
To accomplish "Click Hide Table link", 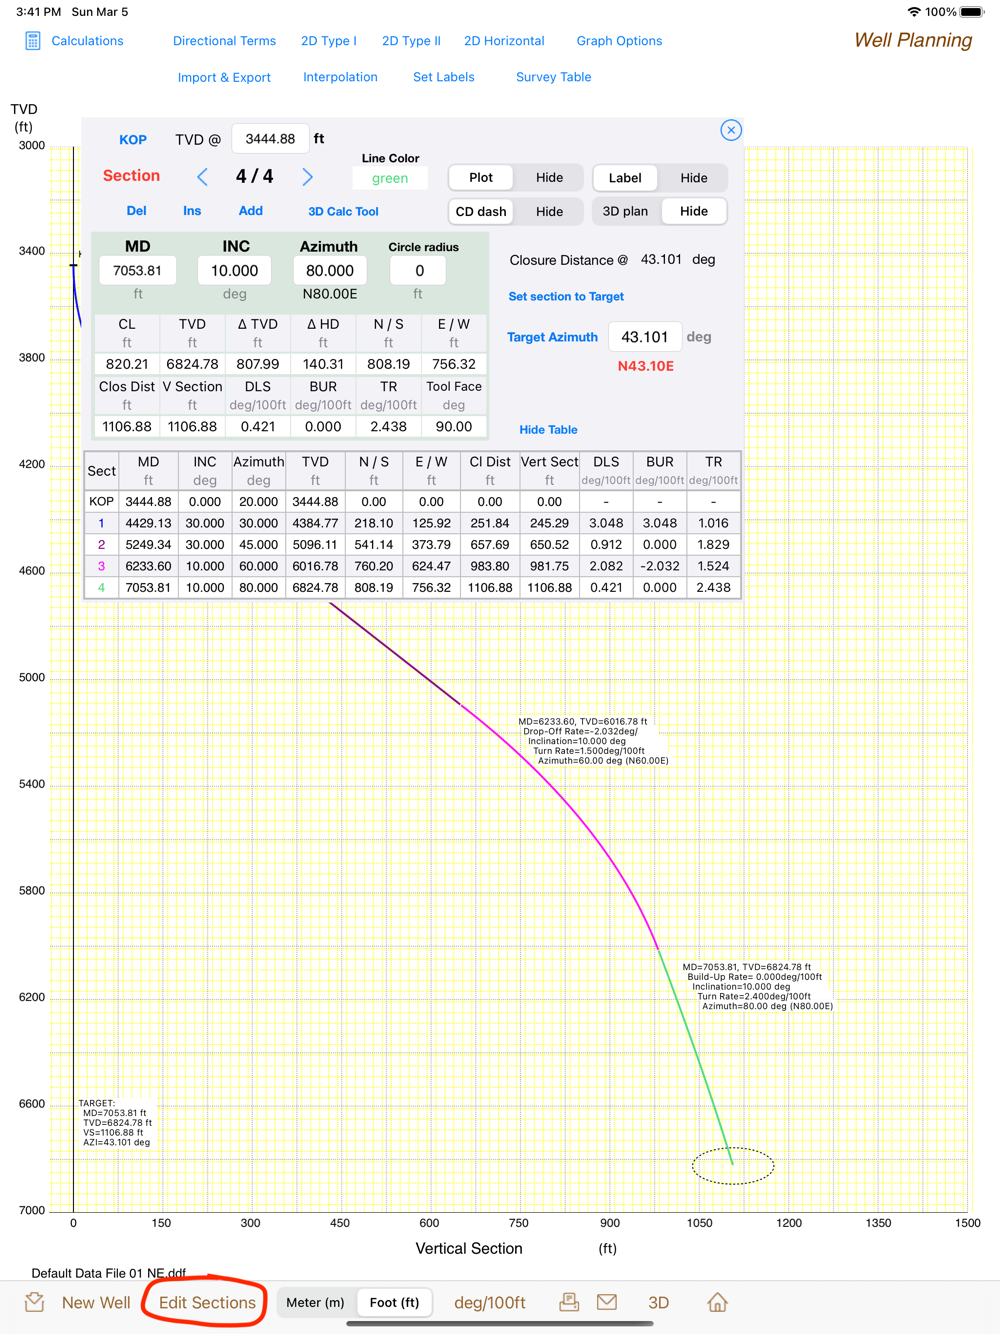I will coord(548,430).
